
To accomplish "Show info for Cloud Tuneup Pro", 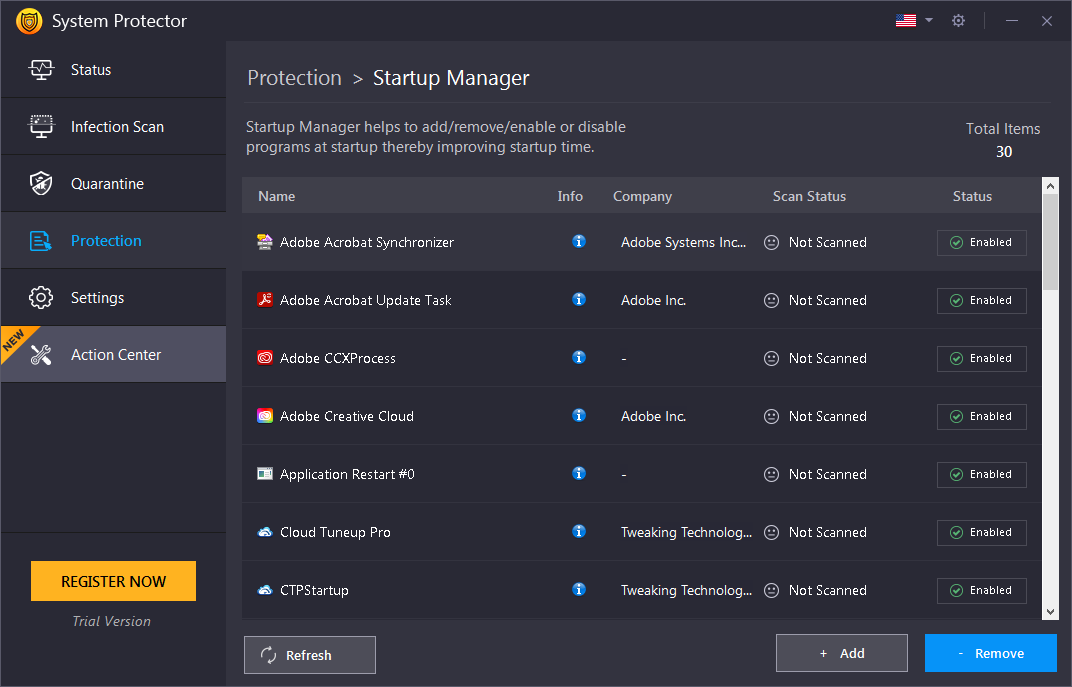I will tap(579, 532).
